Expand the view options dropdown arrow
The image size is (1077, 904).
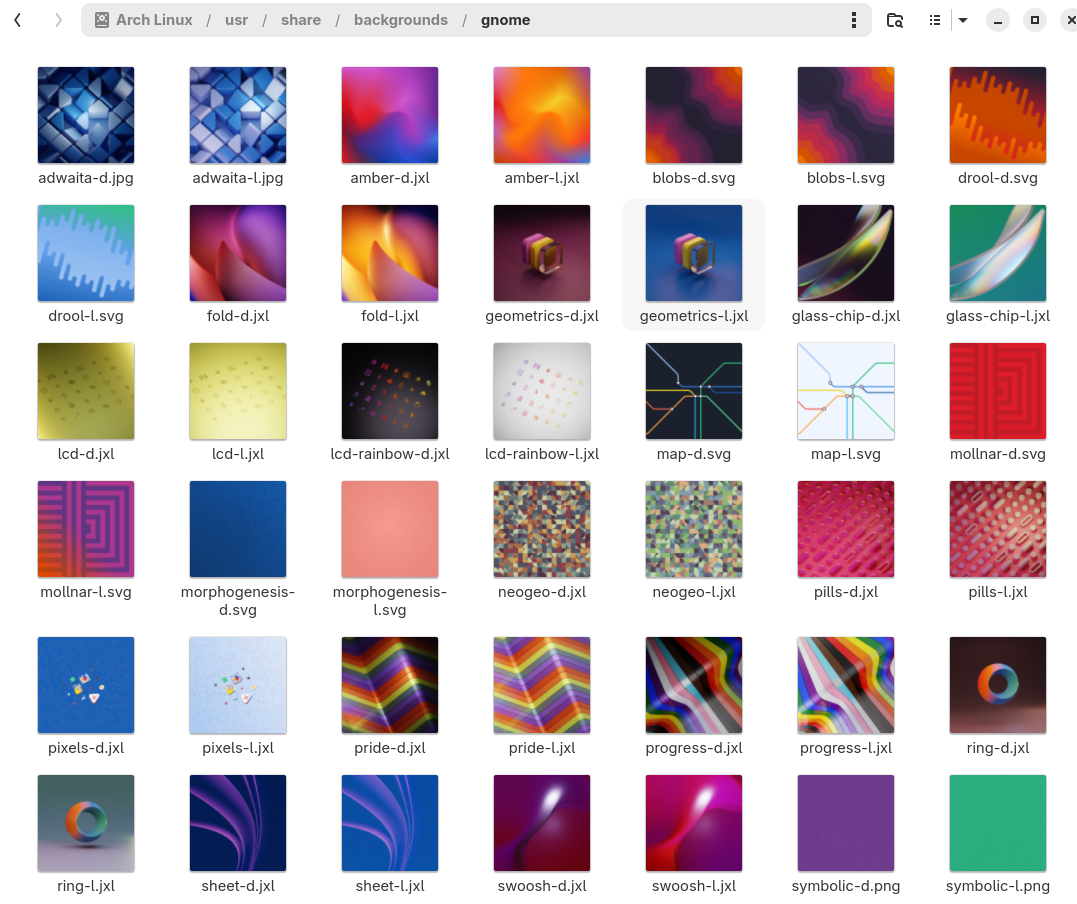coord(963,21)
